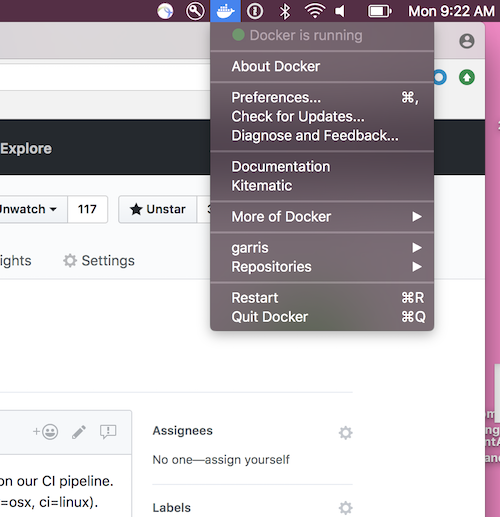Screen dimensions: 500x517
Task: Open the 1Password menu bar icon
Action: 255,11
